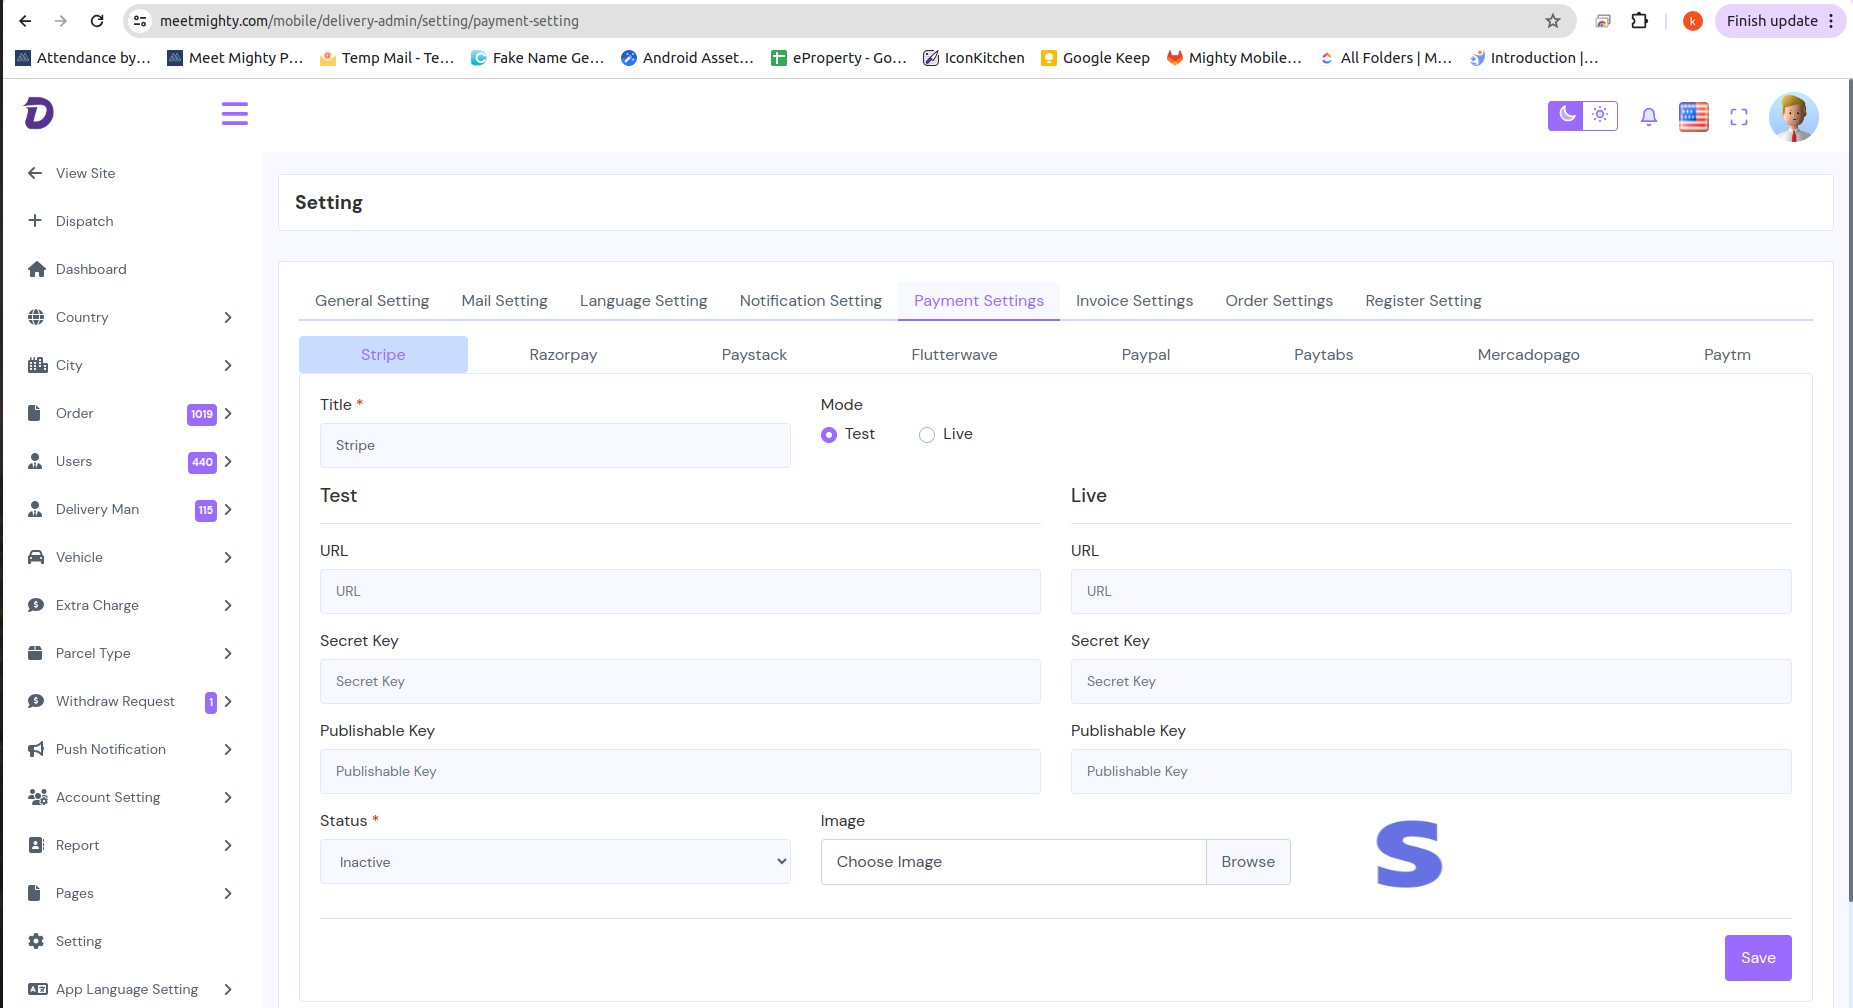Screen dimensions: 1853x1008
Task: Select the Paytabs payment tab
Action: tap(1323, 355)
